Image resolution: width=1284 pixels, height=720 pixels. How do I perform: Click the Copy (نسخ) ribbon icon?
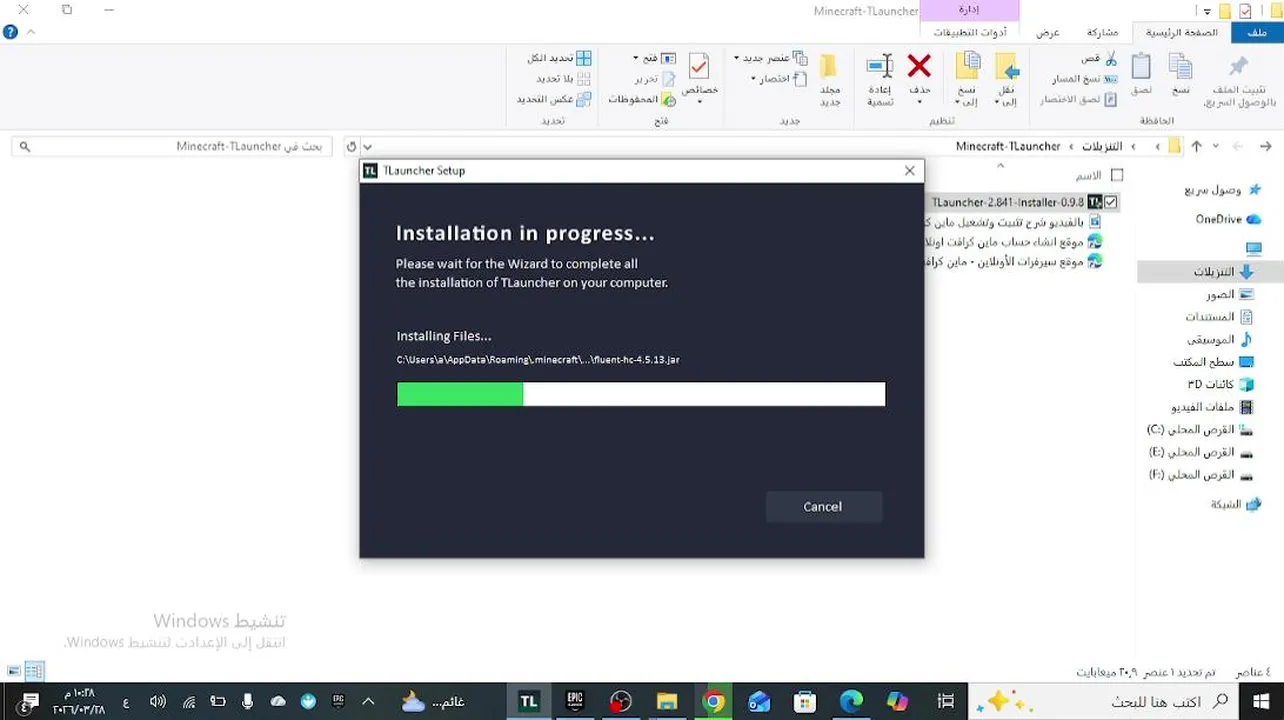[x=1180, y=68]
